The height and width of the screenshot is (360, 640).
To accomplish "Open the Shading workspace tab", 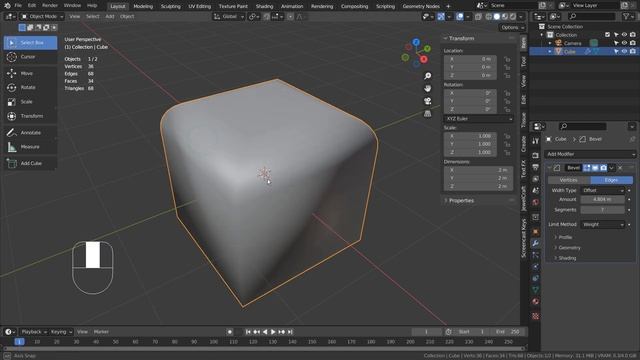I will (x=264, y=6).
